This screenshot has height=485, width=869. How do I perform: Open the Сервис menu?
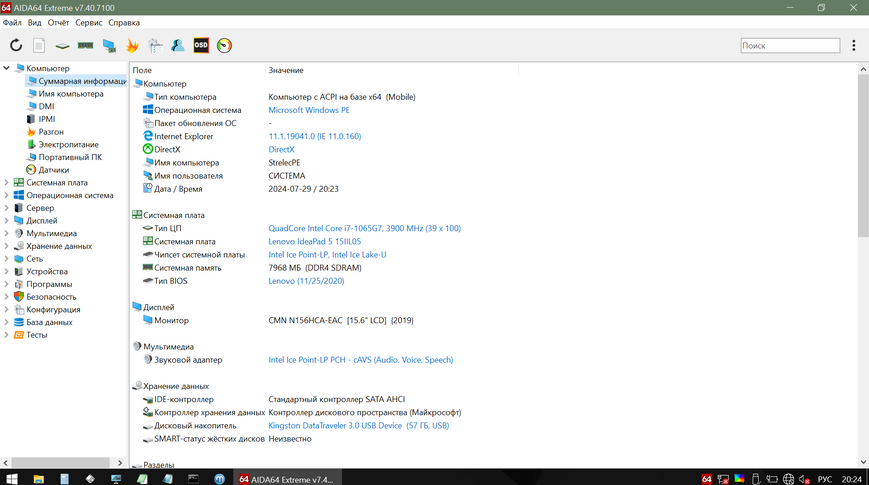(89, 23)
